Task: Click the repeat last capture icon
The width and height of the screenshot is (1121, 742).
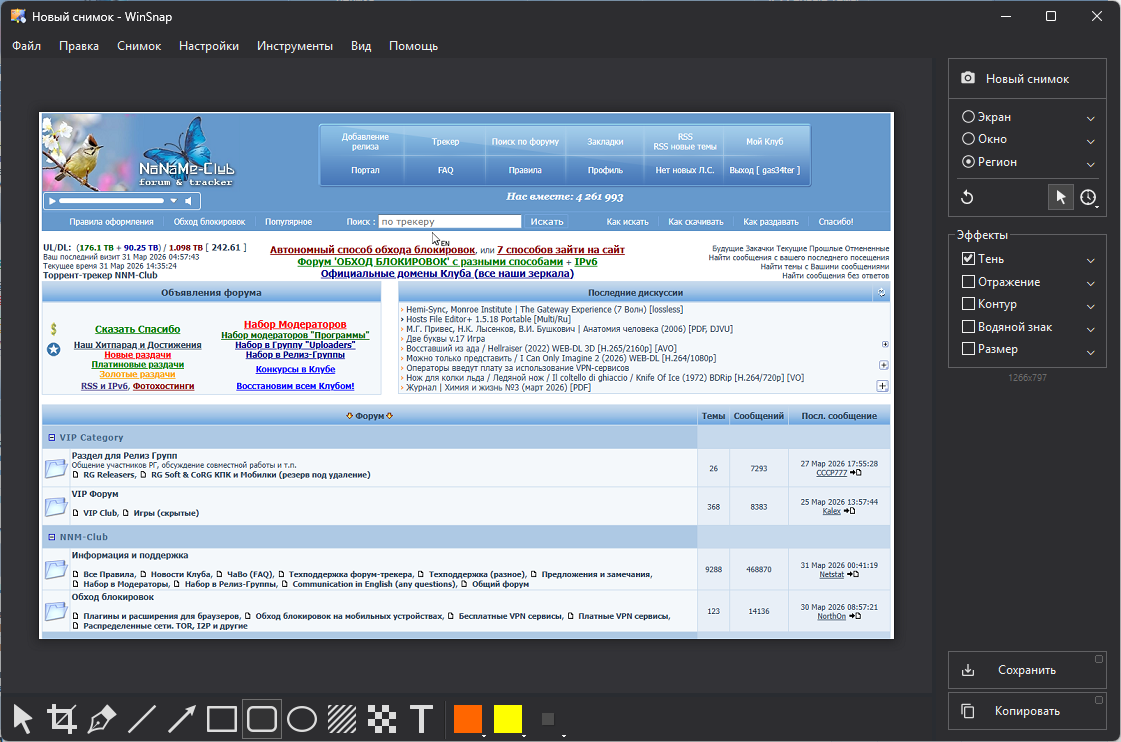Action: (967, 197)
